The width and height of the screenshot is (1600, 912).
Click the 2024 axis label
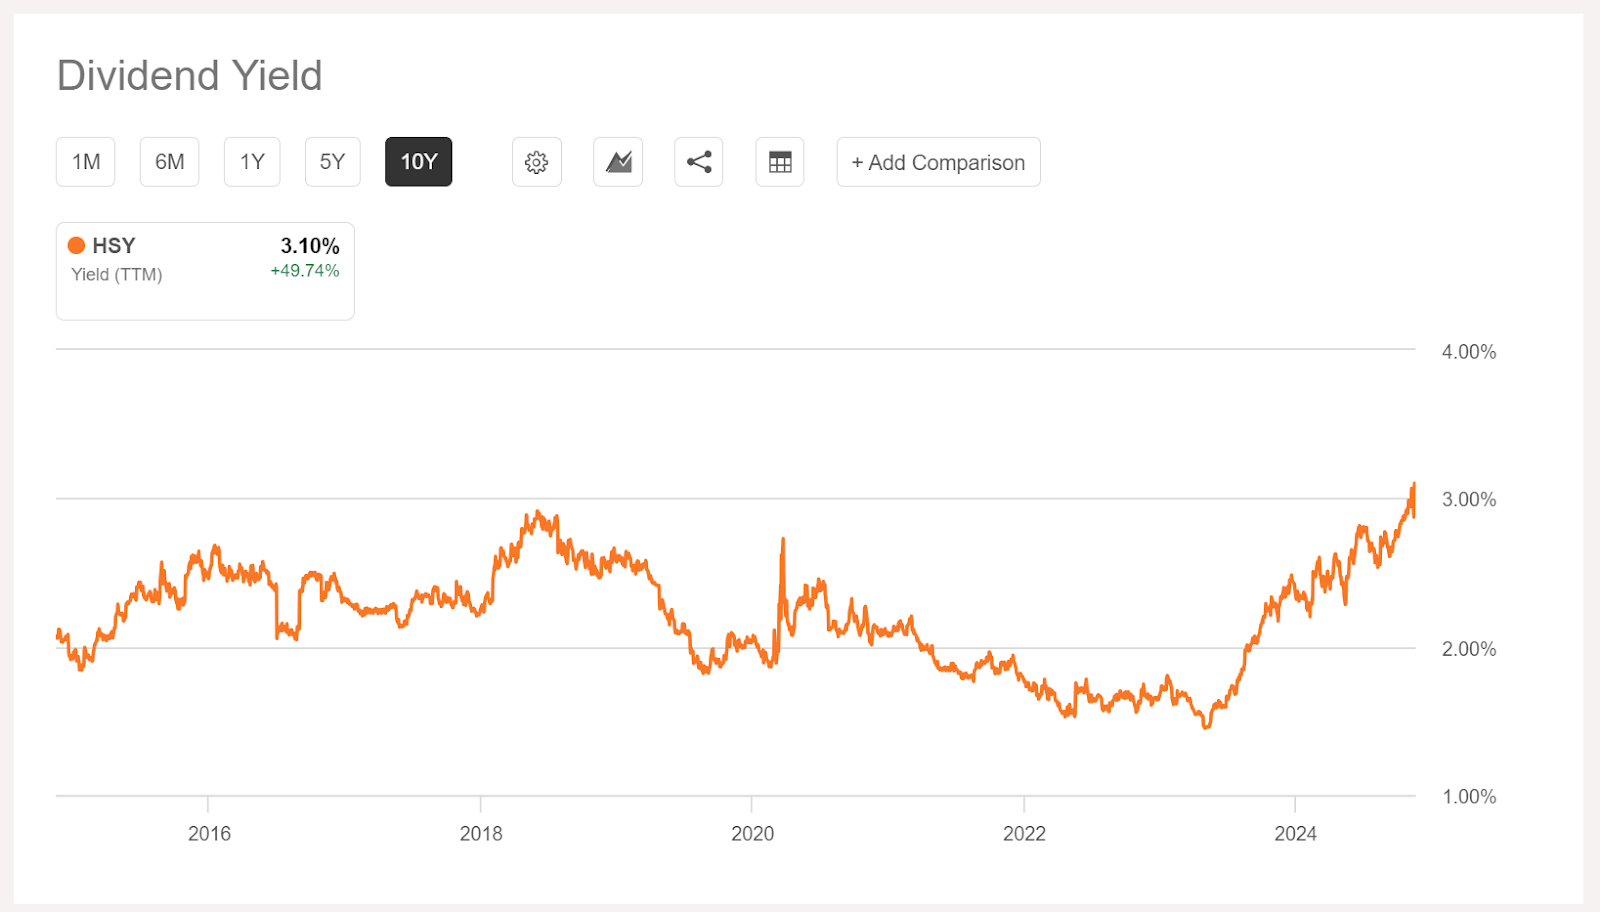[1297, 834]
